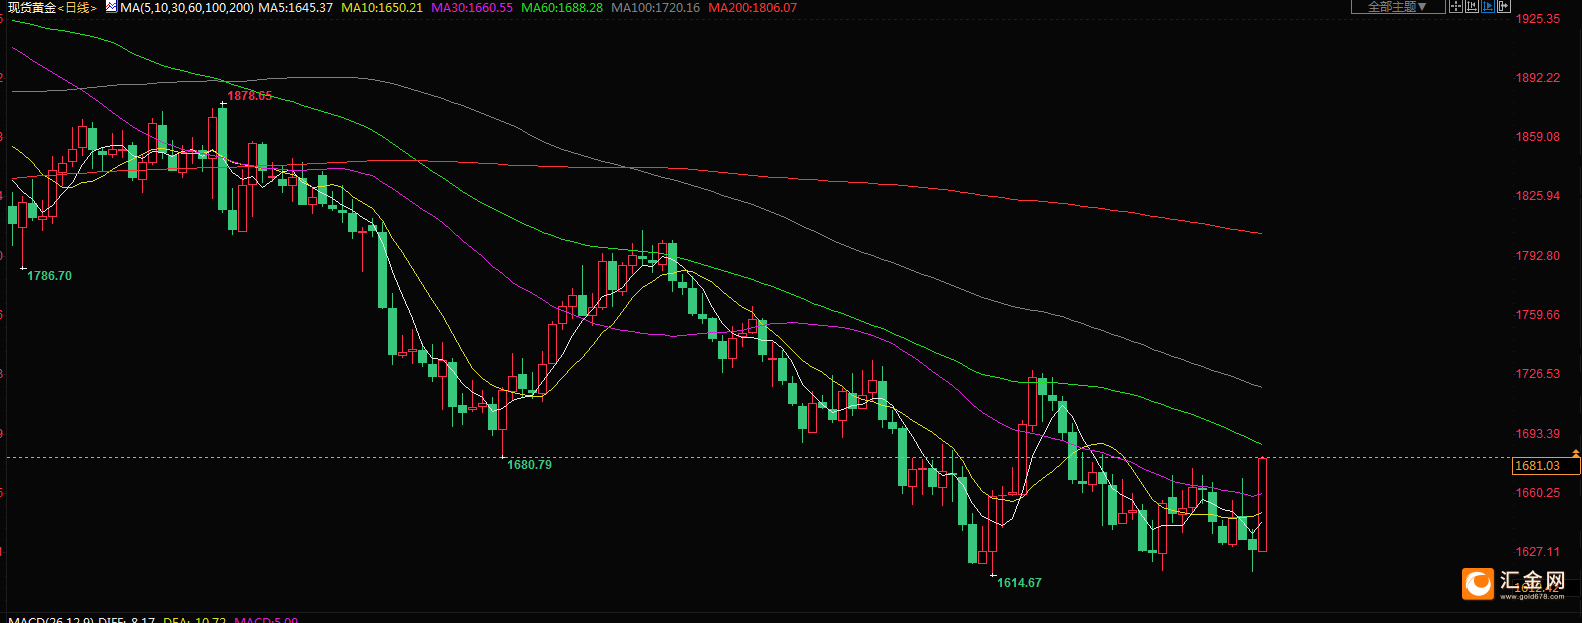This screenshot has height=623, width=1582.
Task: Click the 1792.80 price axis label
Action: pos(1538,256)
